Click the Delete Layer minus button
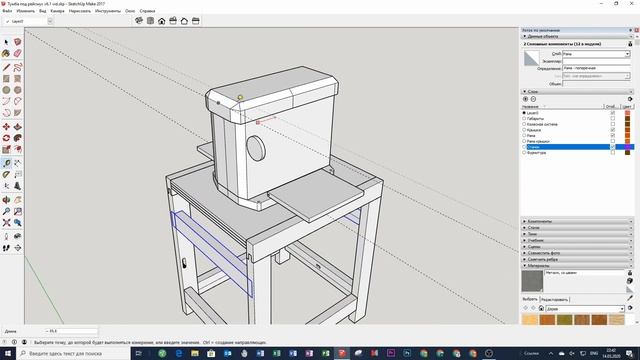The width and height of the screenshot is (640, 360). 533,99
